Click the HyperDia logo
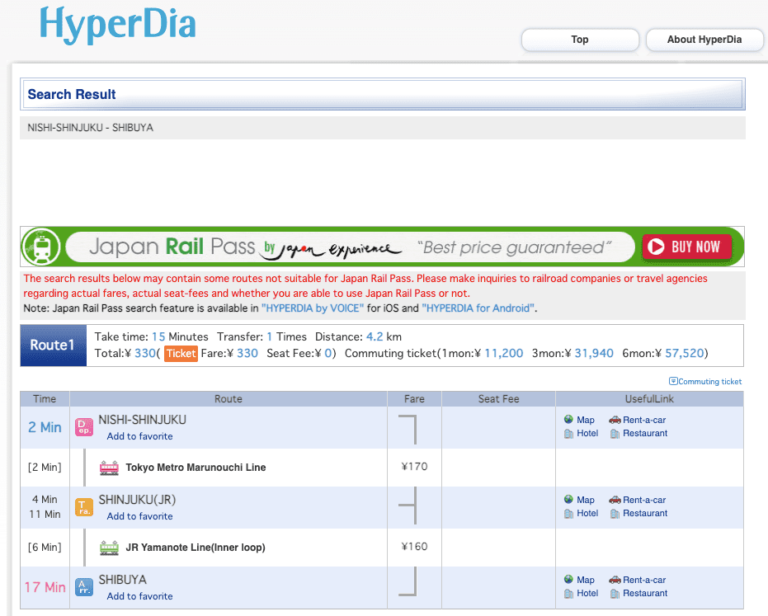 point(118,25)
